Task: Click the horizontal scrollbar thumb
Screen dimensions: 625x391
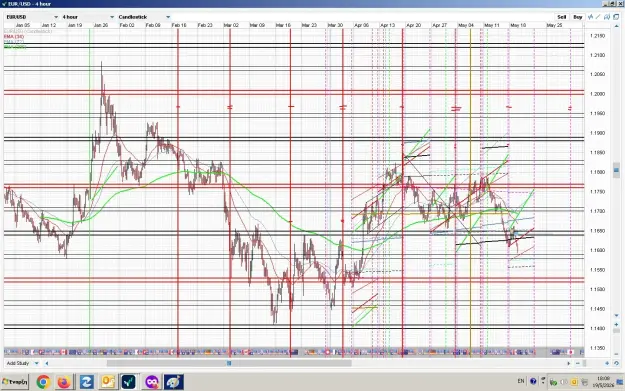Action: (x=229, y=363)
